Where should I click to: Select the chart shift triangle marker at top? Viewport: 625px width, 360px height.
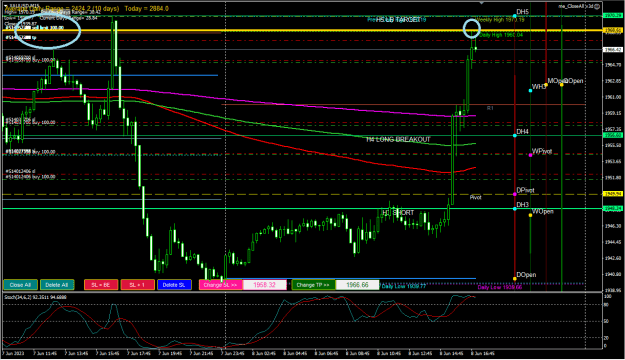coord(482,3)
